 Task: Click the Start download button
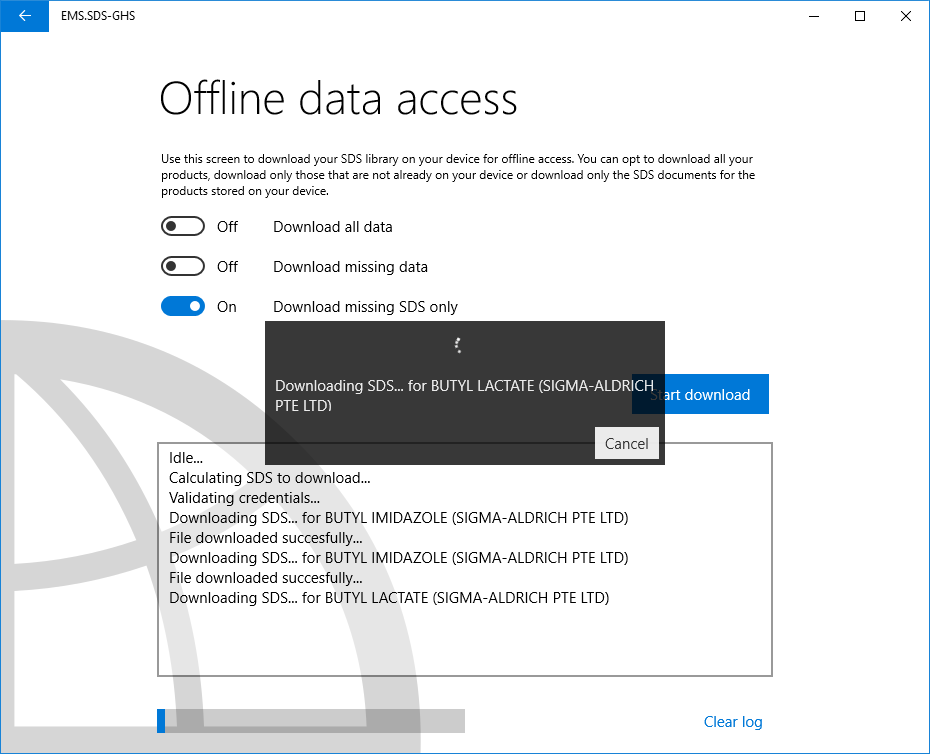click(716, 394)
